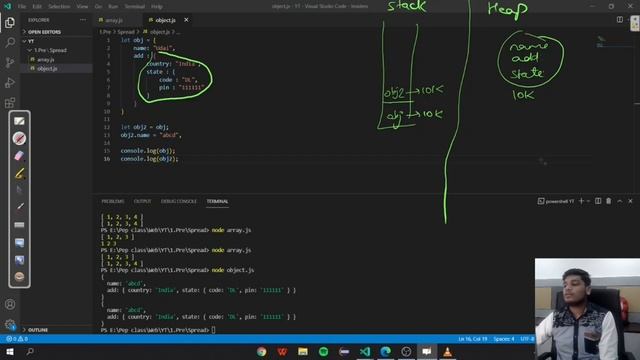
Task: Open the Source Control view
Action: tap(10, 62)
